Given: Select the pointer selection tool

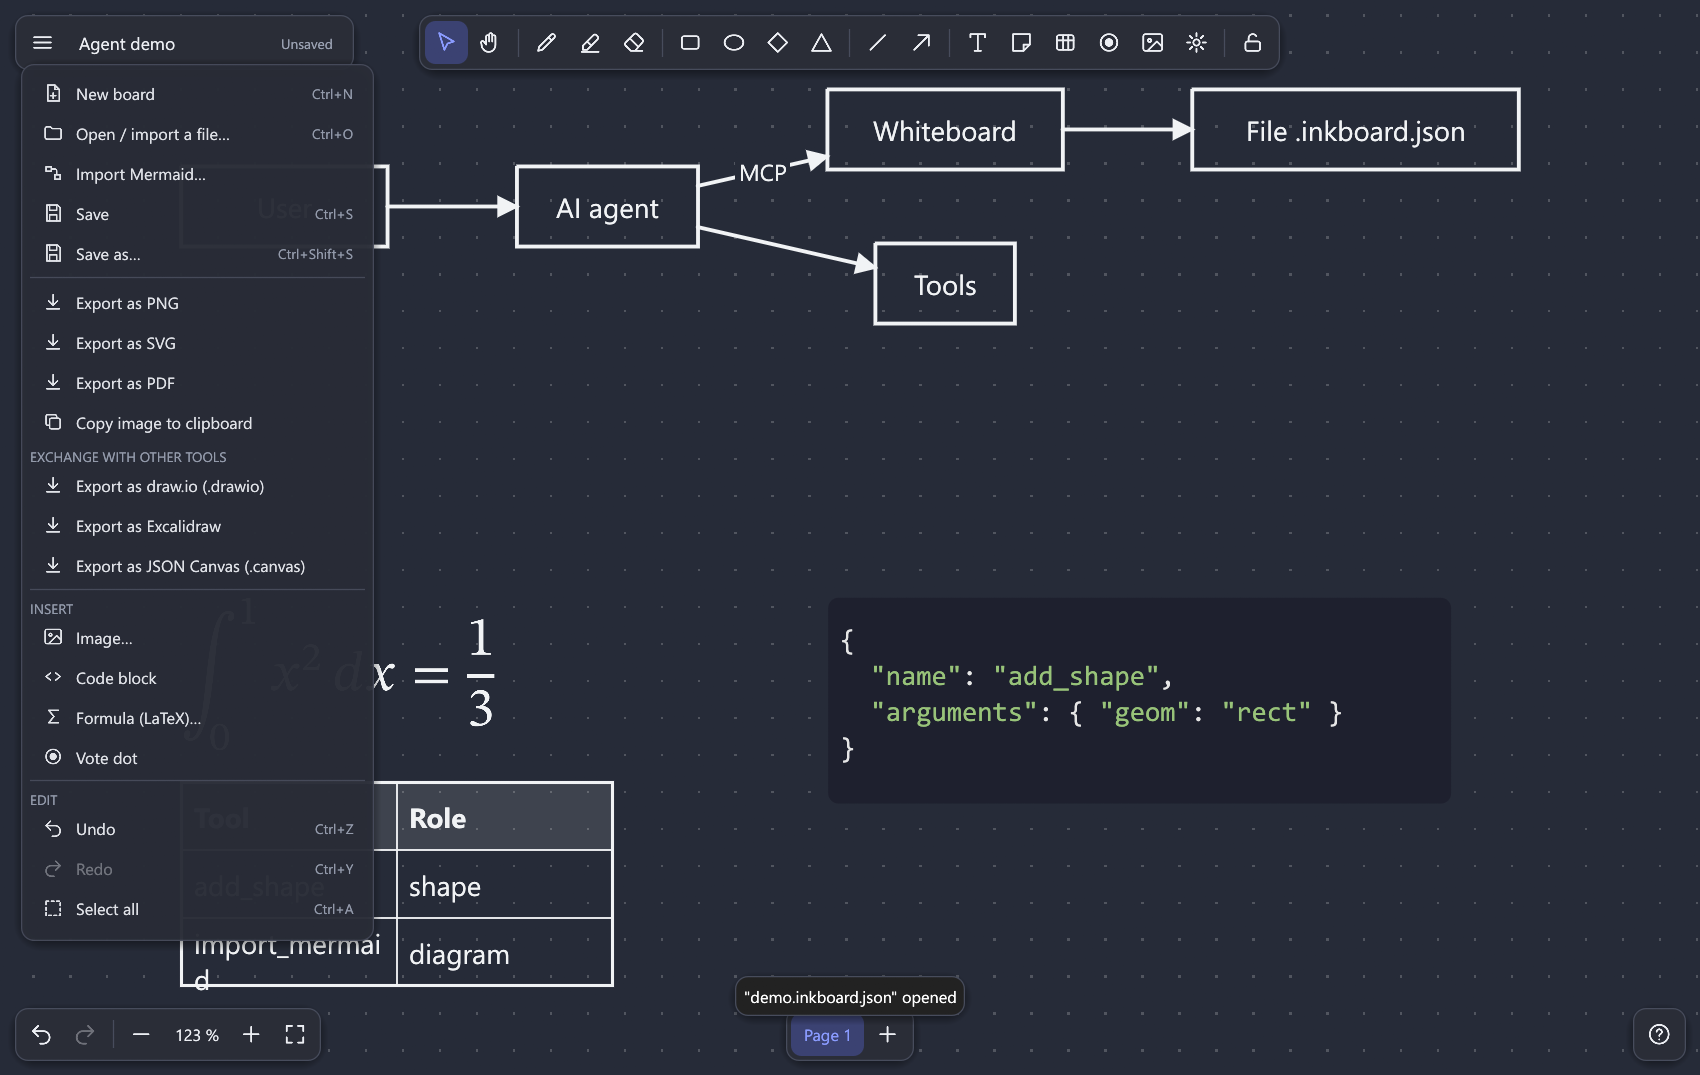Looking at the screenshot, I should click(446, 43).
